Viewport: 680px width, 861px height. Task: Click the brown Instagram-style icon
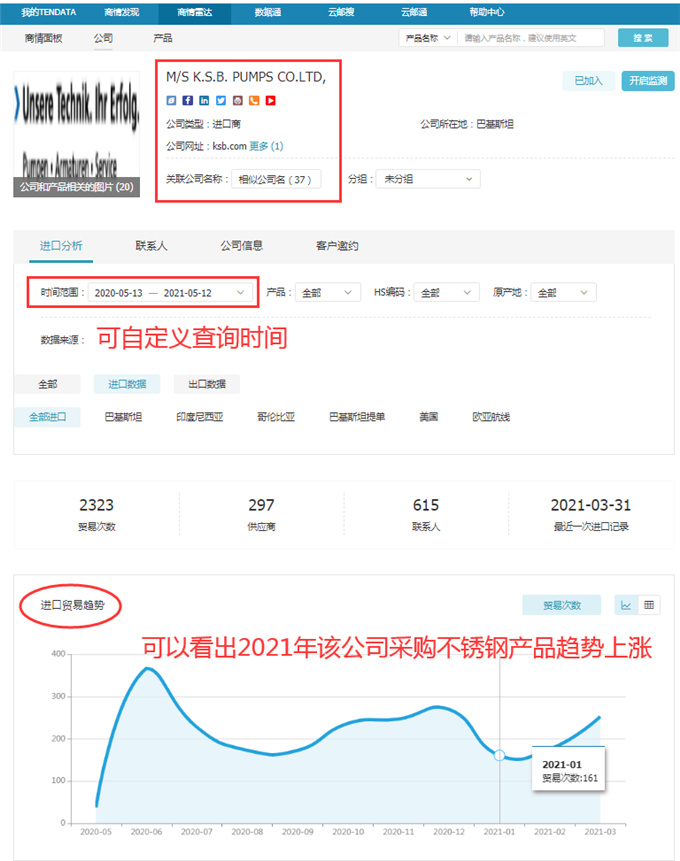click(x=237, y=100)
